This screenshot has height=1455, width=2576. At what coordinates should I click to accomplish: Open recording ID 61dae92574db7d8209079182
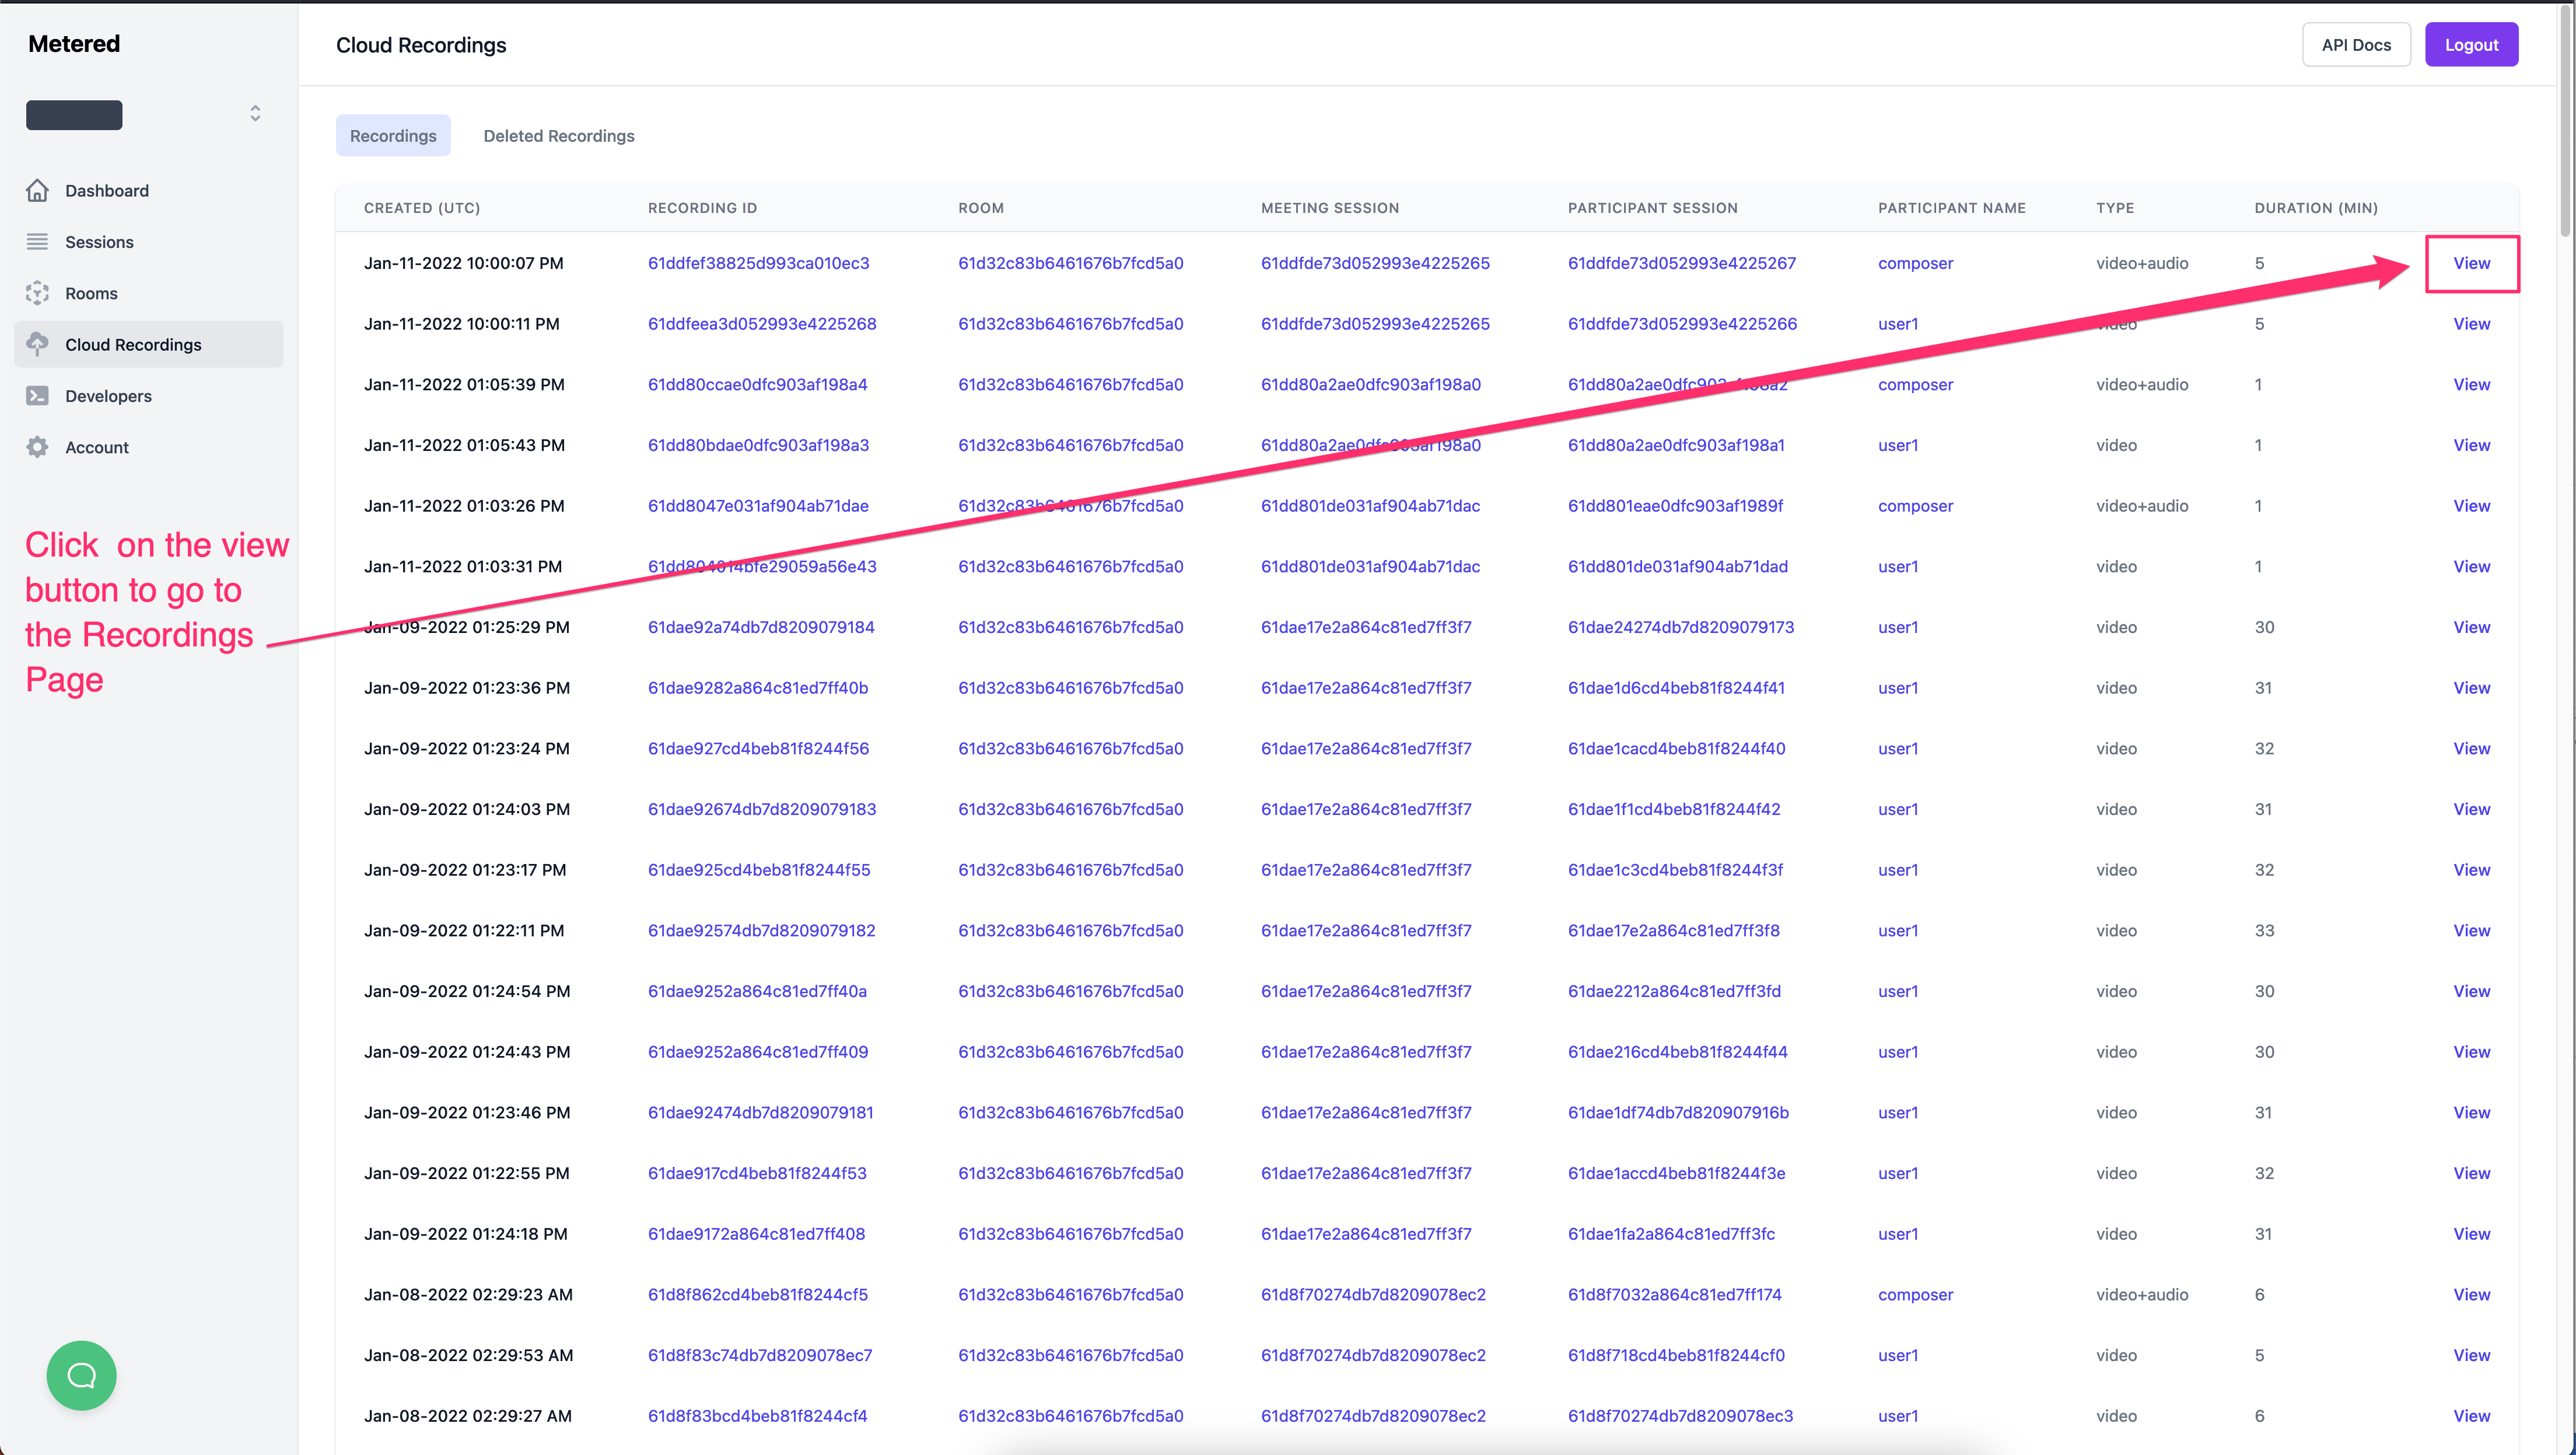(761, 930)
